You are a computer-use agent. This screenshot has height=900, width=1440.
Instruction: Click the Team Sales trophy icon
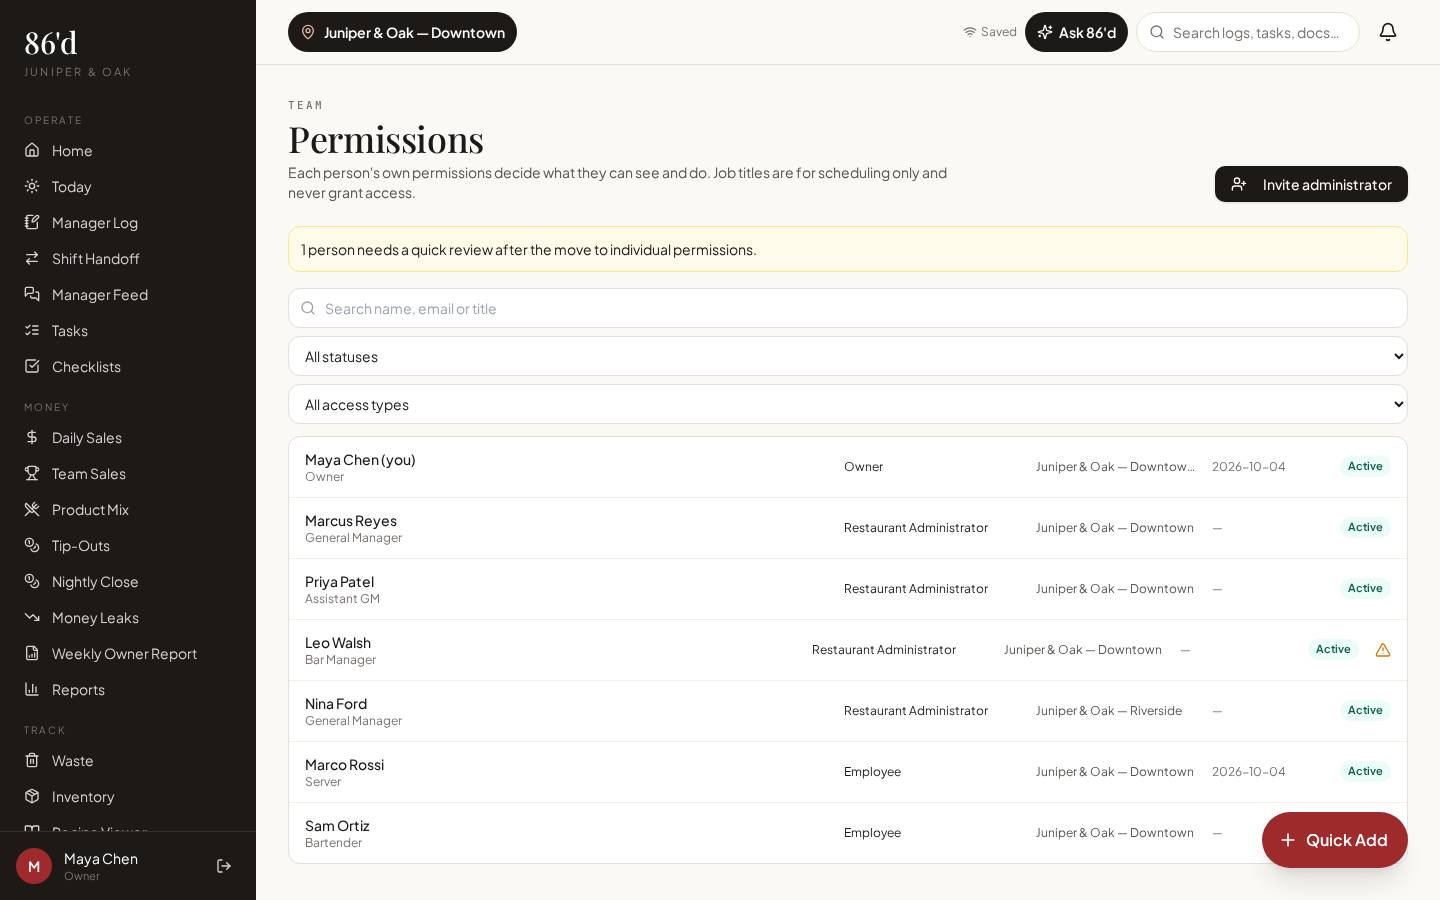32,473
